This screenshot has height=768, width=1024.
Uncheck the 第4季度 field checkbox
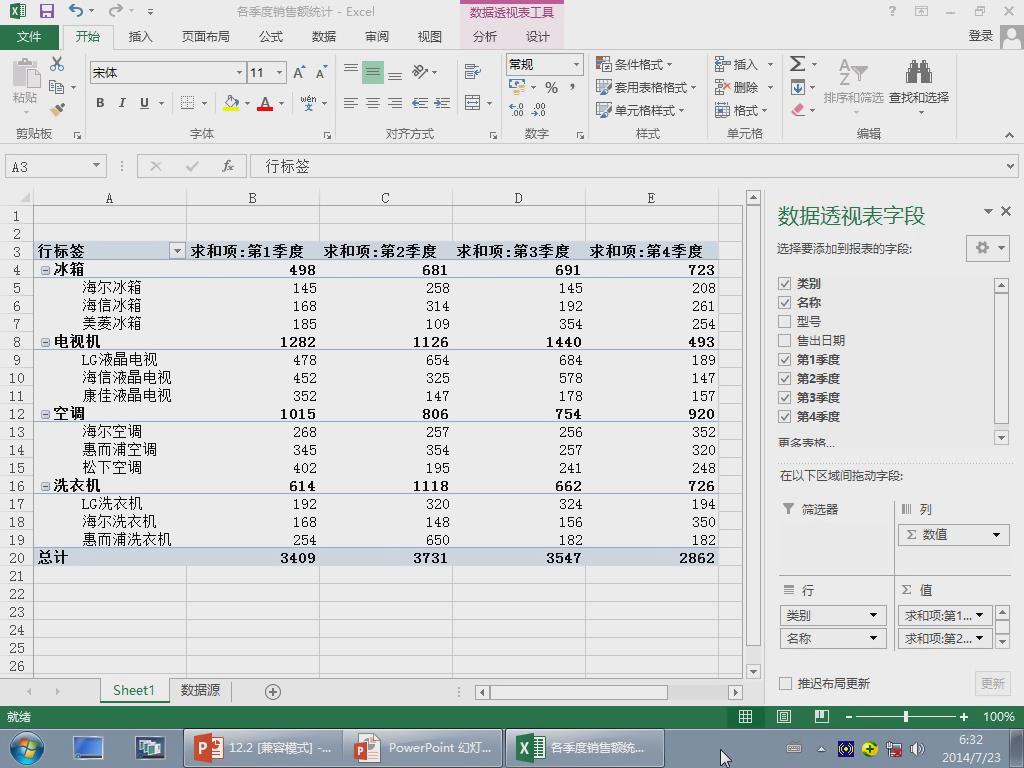pyautogui.click(x=784, y=416)
